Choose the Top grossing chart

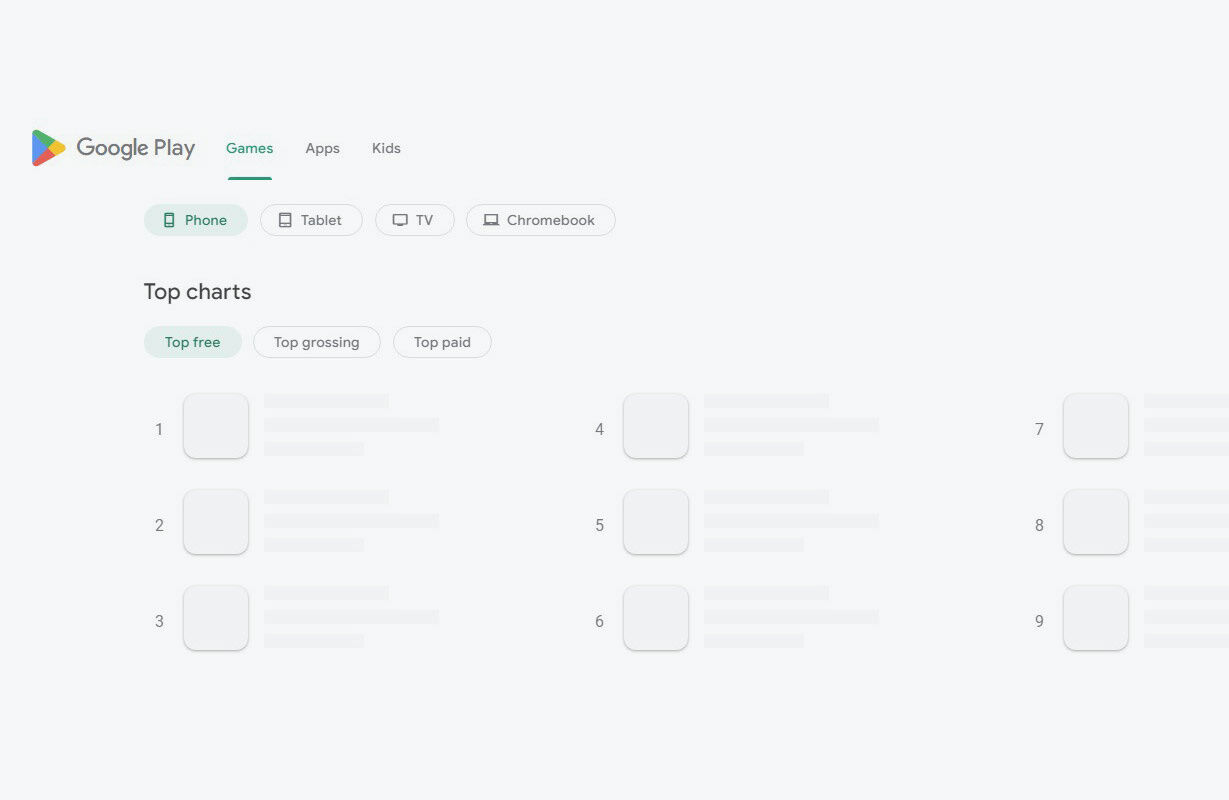click(x=317, y=342)
